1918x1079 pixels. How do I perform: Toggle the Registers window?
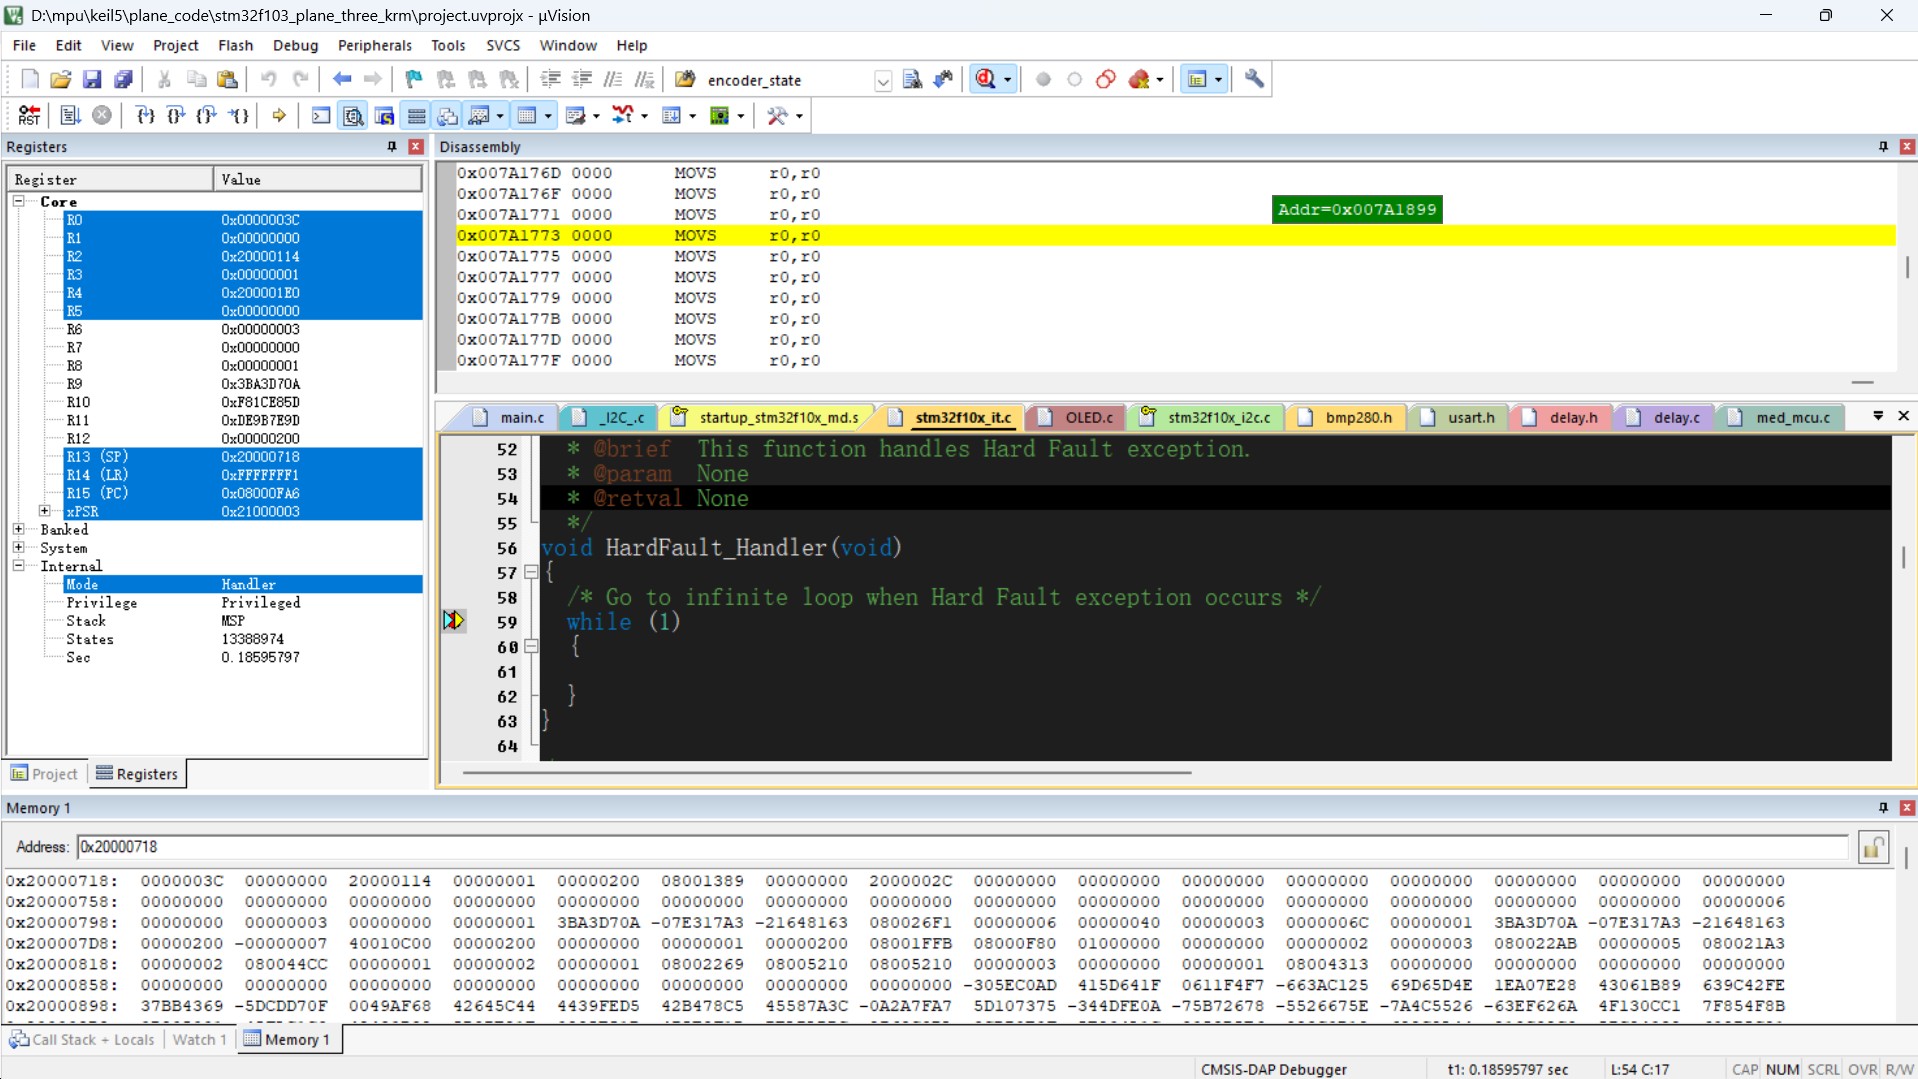pyautogui.click(x=416, y=116)
